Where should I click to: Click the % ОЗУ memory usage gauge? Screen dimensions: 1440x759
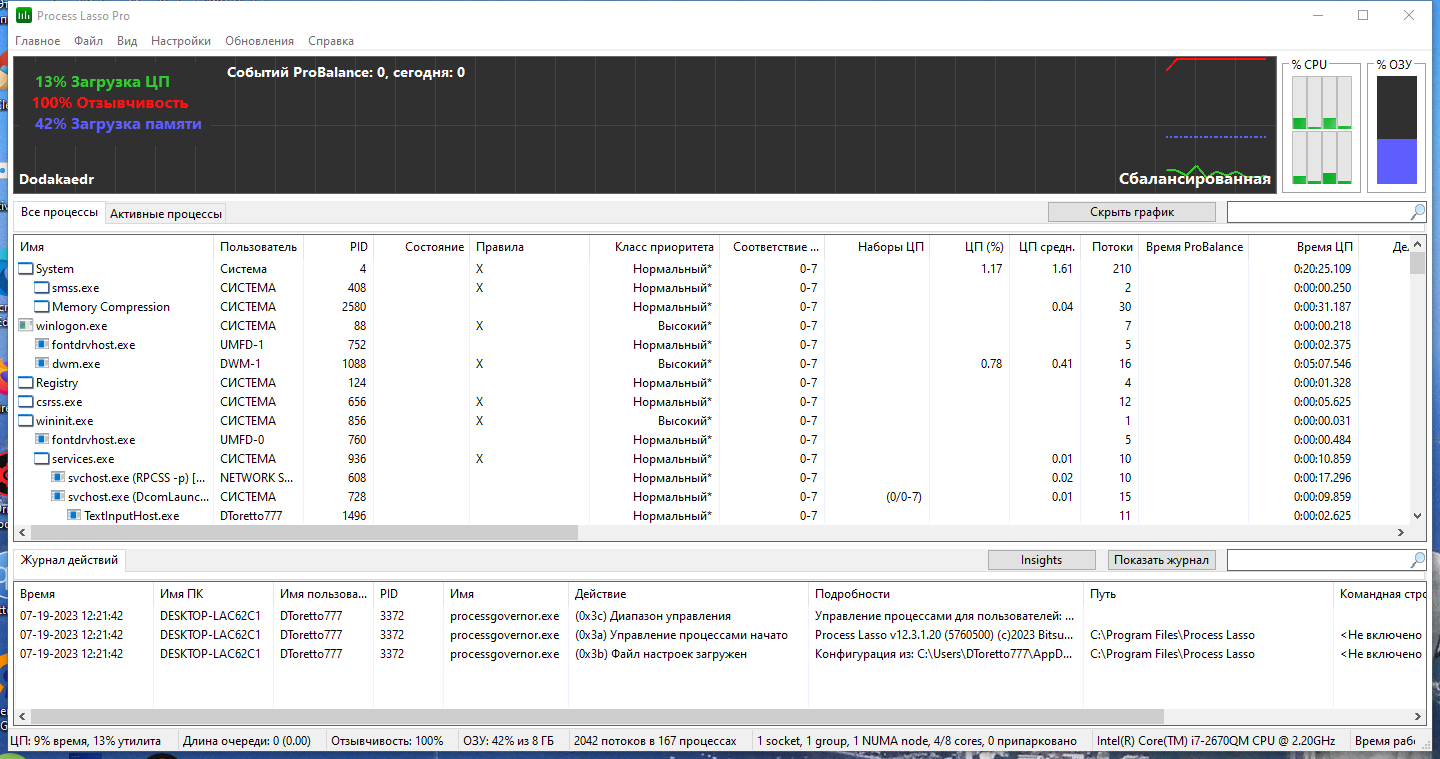point(1396,130)
